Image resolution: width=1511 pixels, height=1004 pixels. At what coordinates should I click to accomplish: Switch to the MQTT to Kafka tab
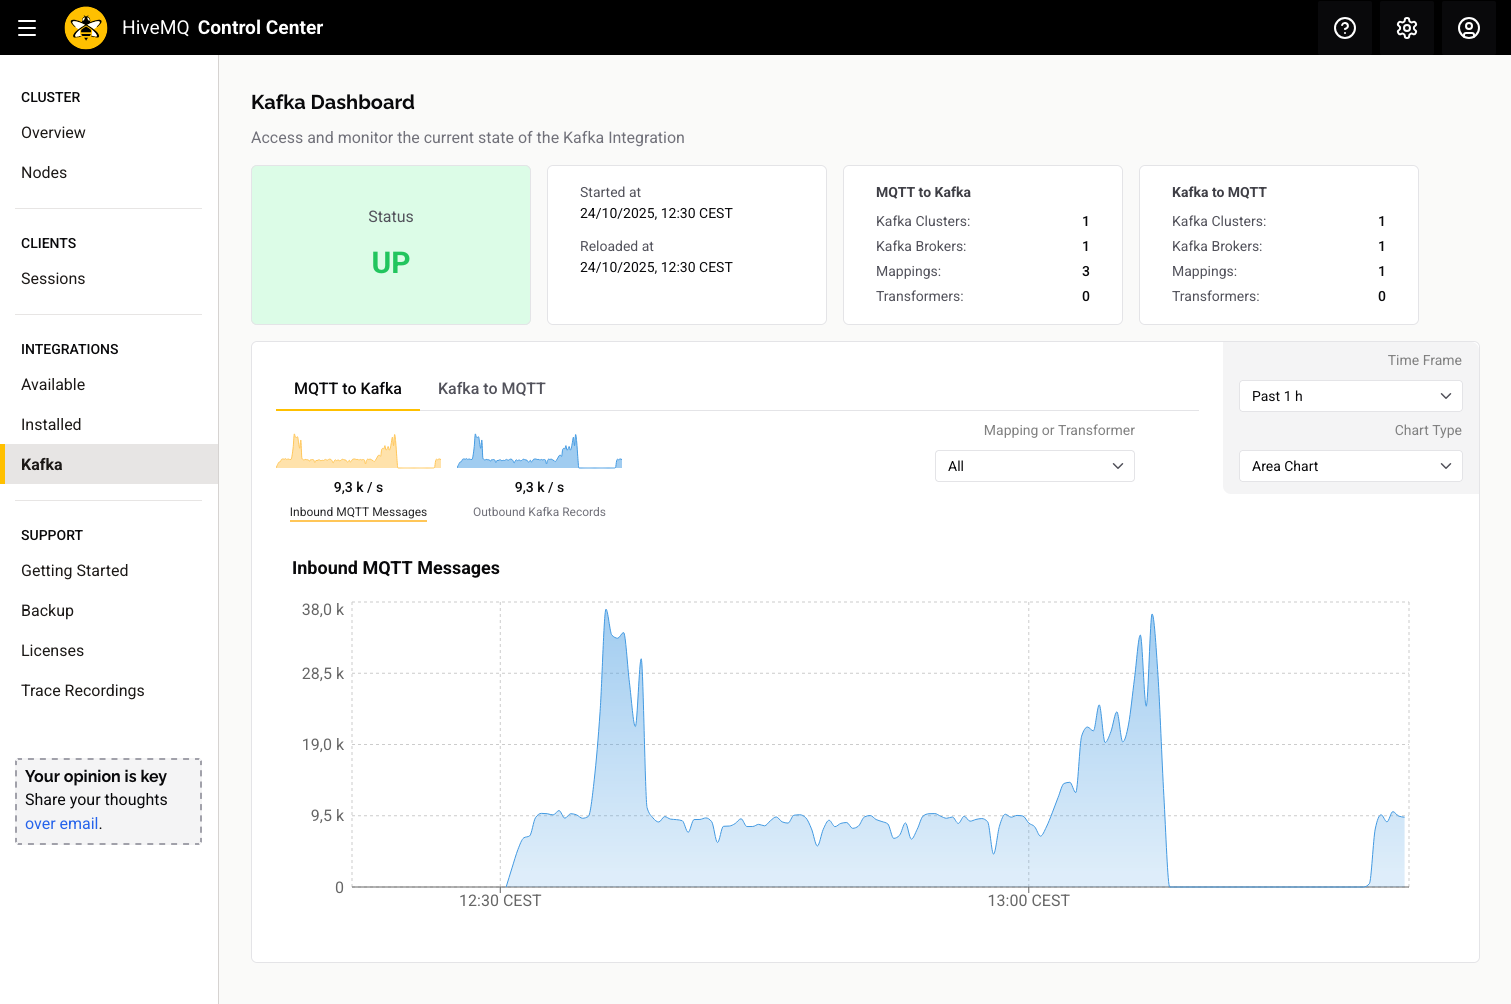click(x=348, y=389)
